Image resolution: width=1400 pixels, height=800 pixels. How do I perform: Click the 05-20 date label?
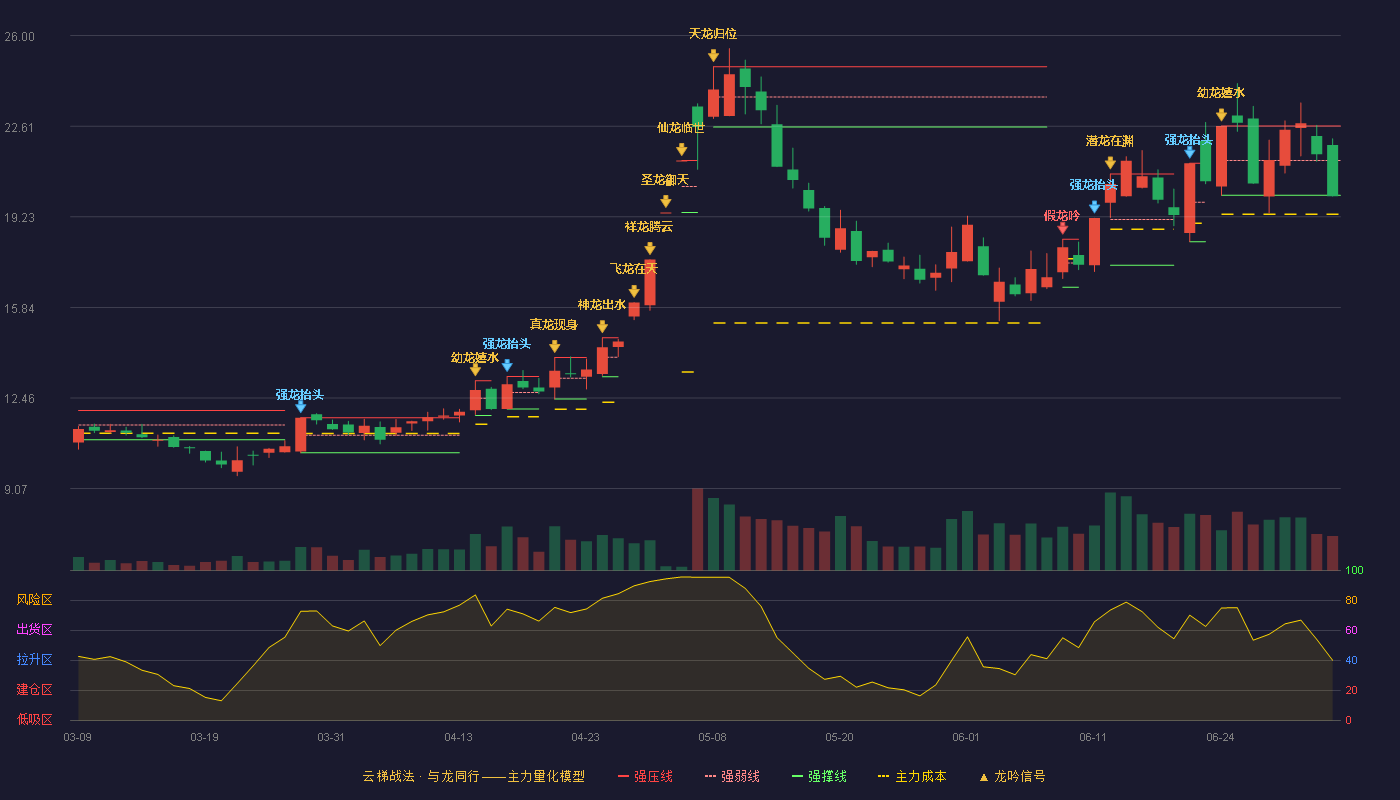839,737
